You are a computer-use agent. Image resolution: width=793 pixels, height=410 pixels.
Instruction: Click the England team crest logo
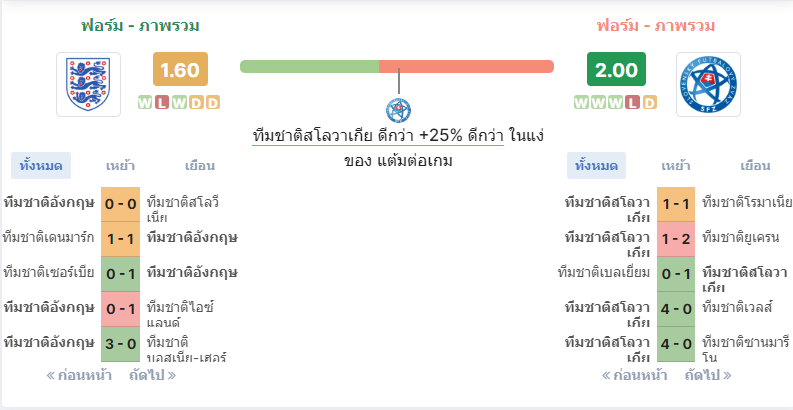tap(89, 84)
